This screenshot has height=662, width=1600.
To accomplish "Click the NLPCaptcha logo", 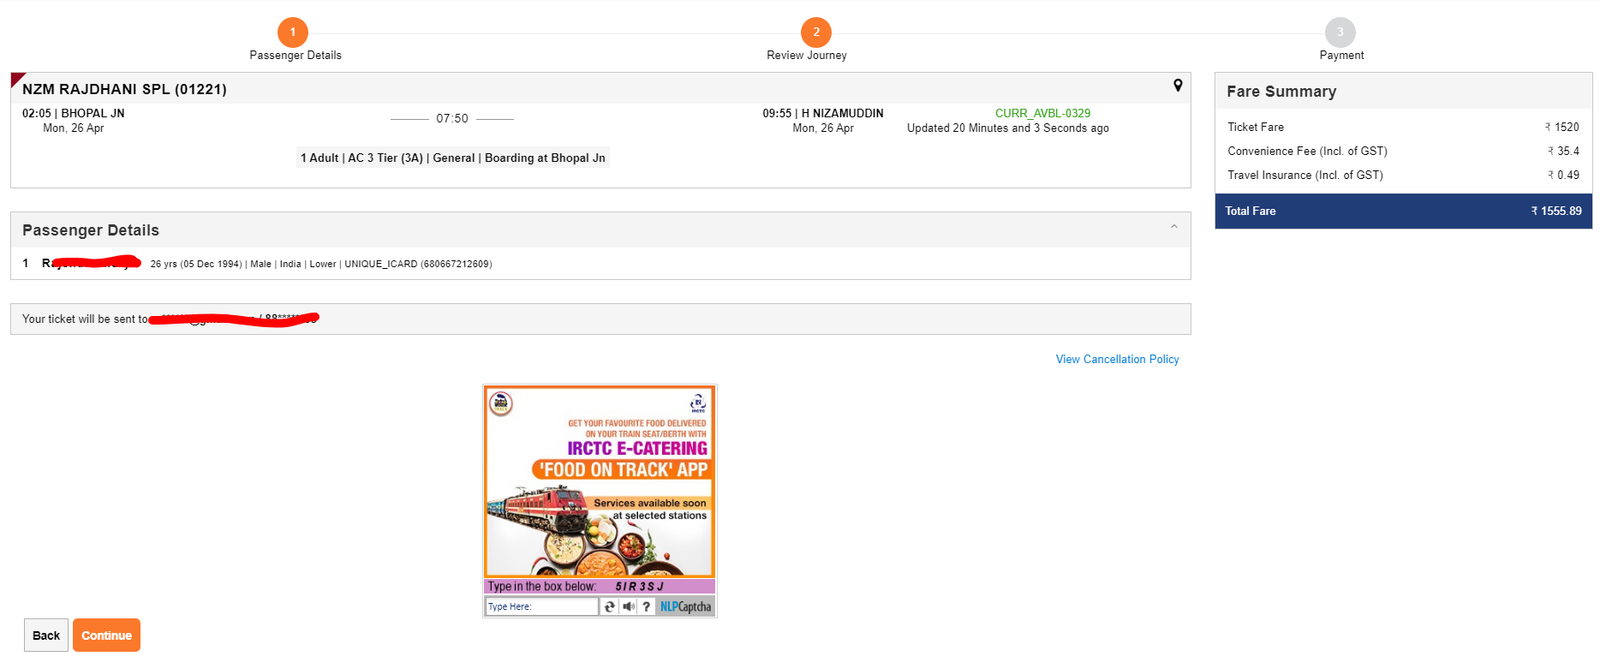I will click(x=686, y=607).
